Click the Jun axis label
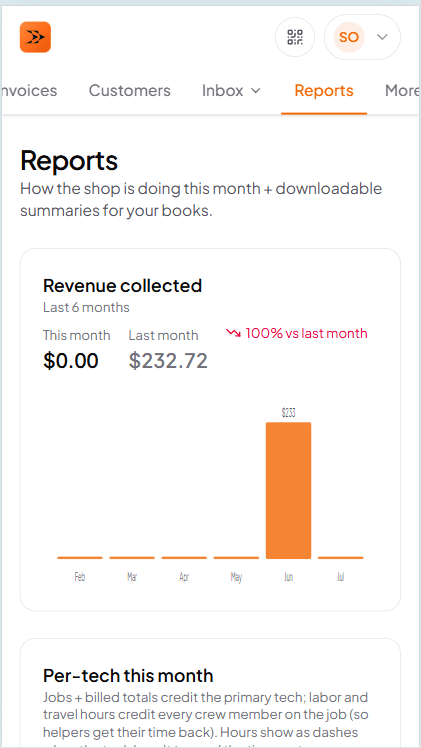 [288, 577]
